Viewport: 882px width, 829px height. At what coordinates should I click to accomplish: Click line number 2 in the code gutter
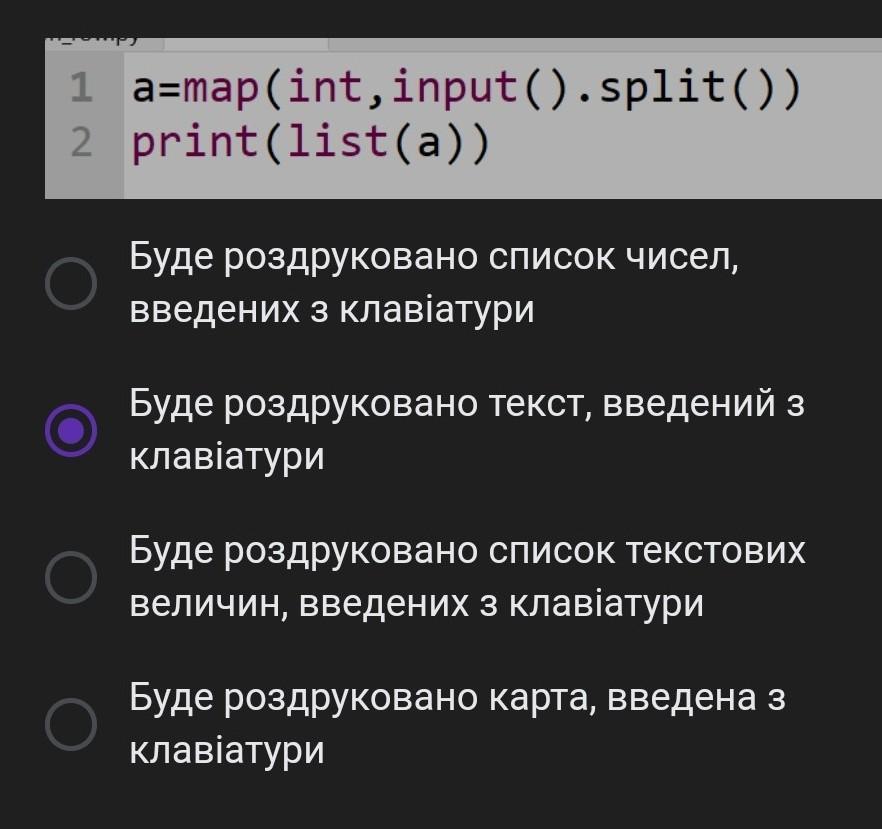click(x=81, y=143)
